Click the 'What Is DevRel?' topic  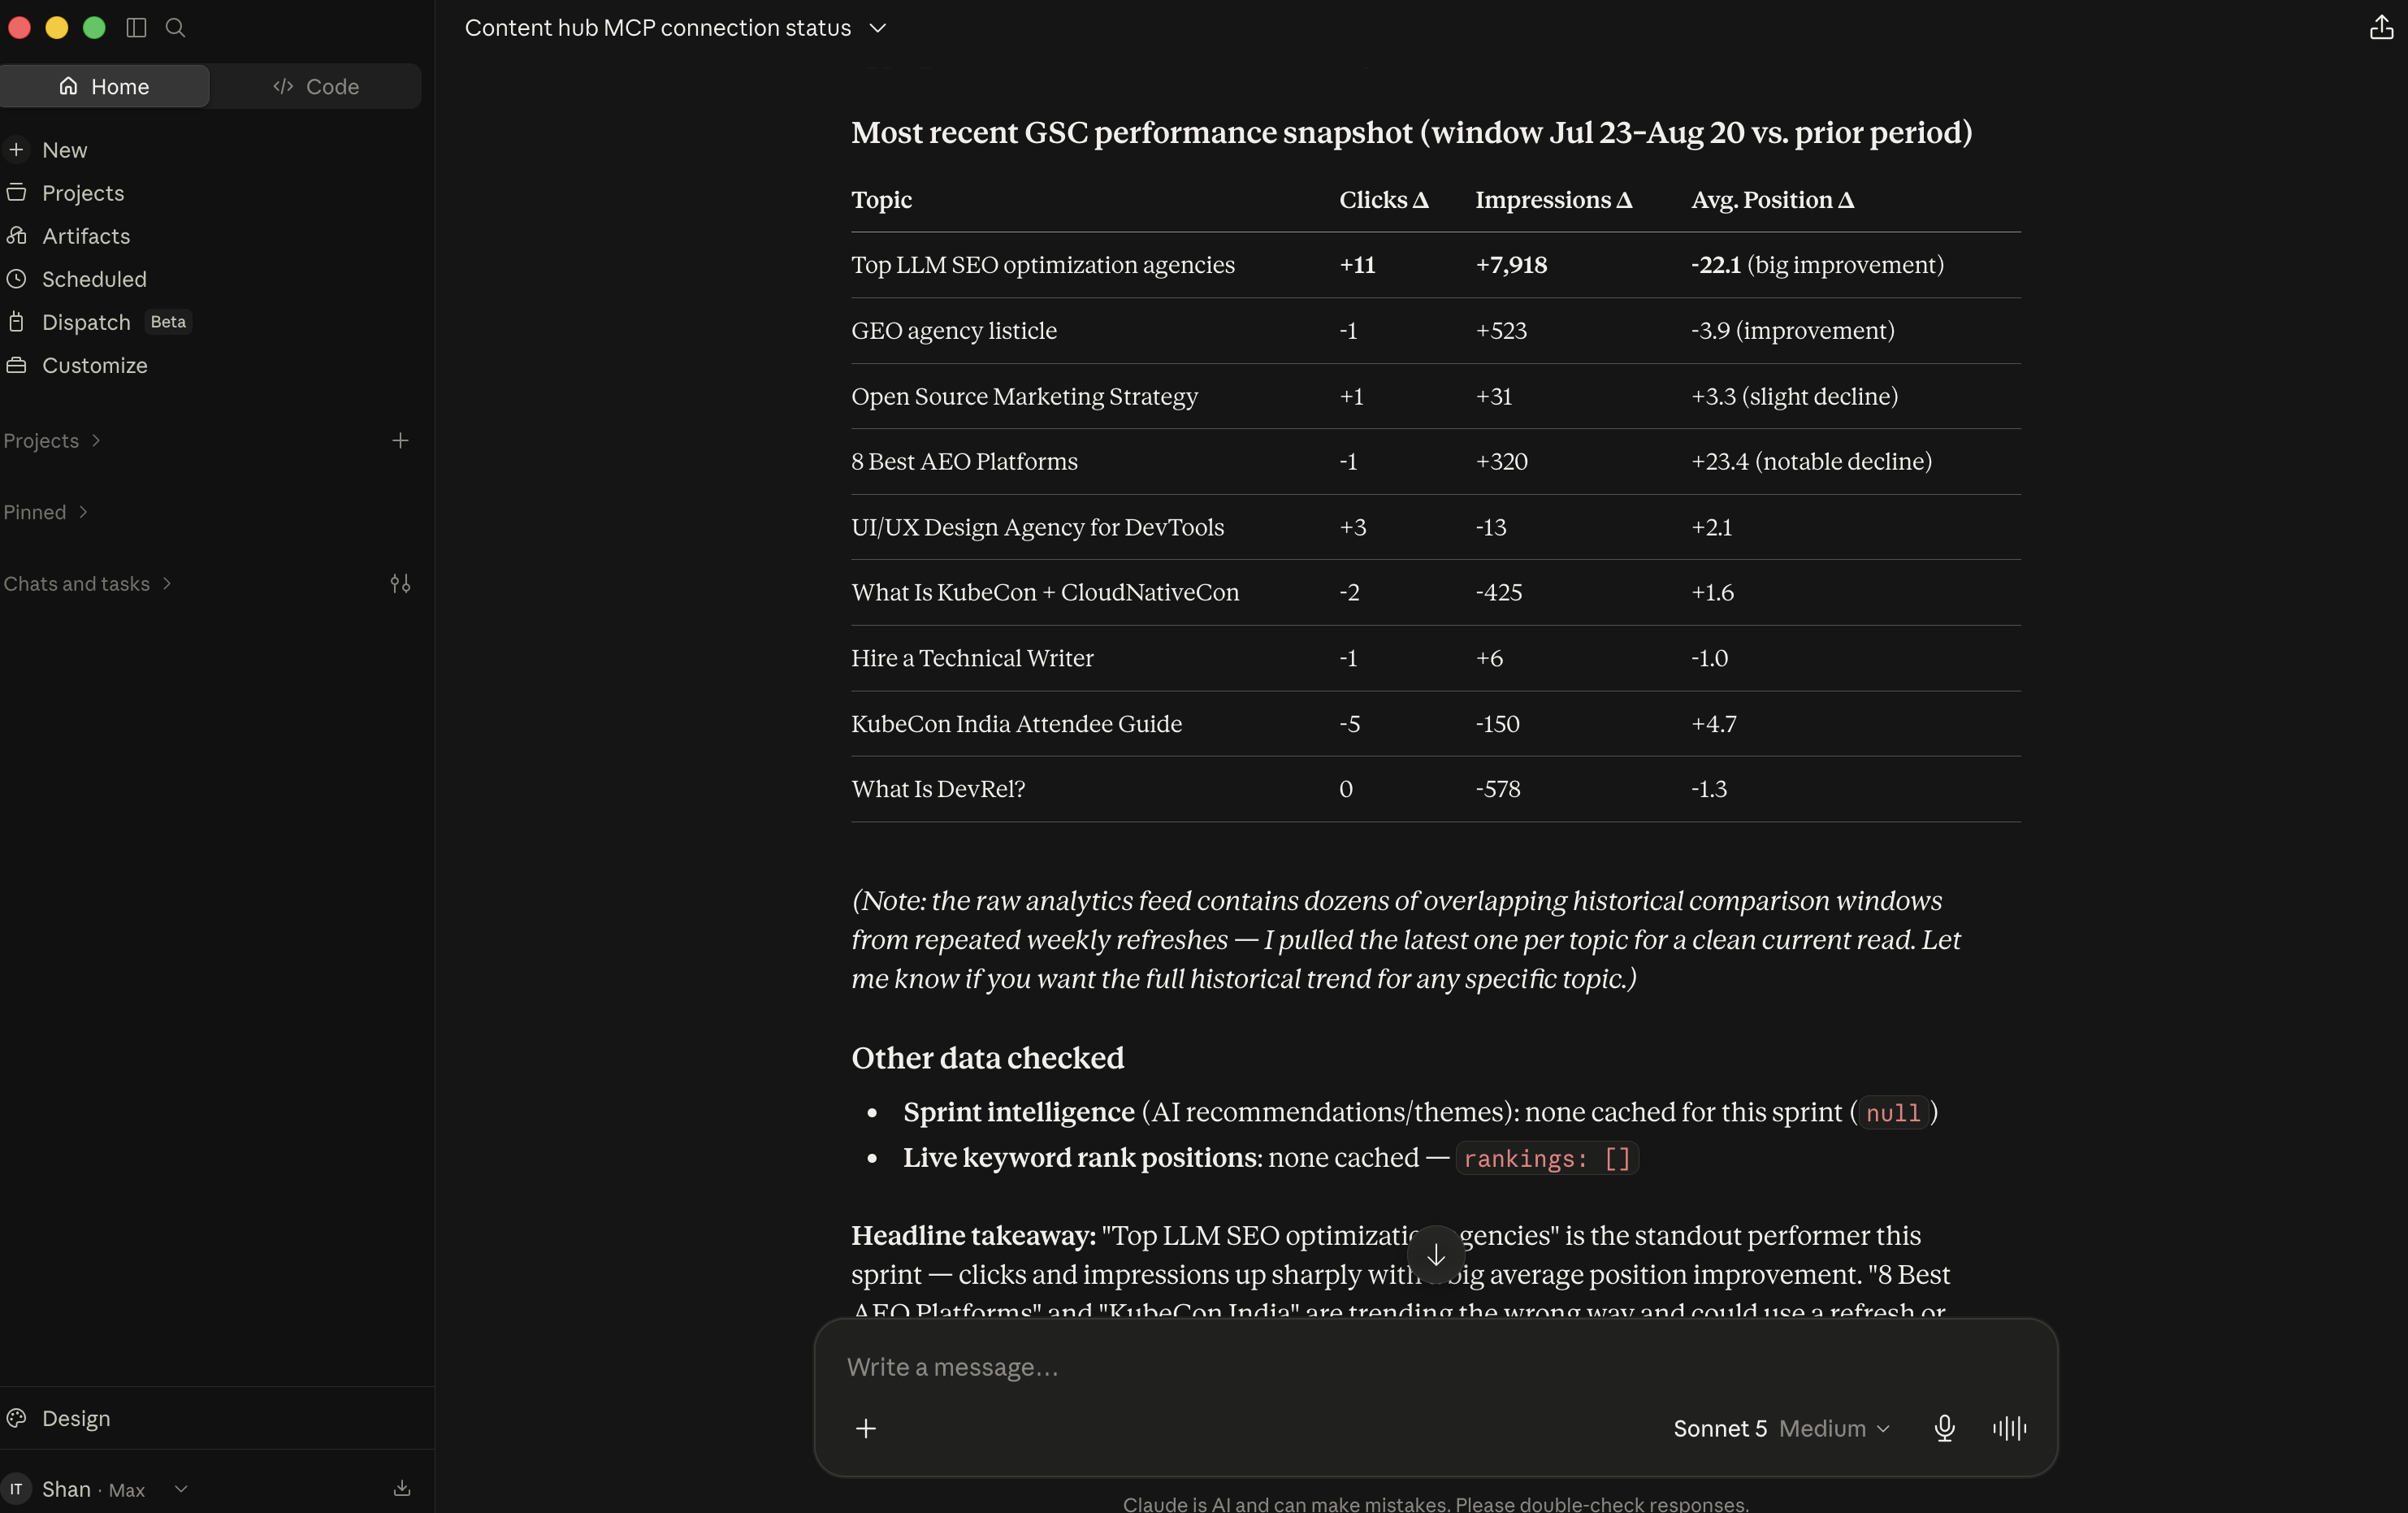(938, 789)
